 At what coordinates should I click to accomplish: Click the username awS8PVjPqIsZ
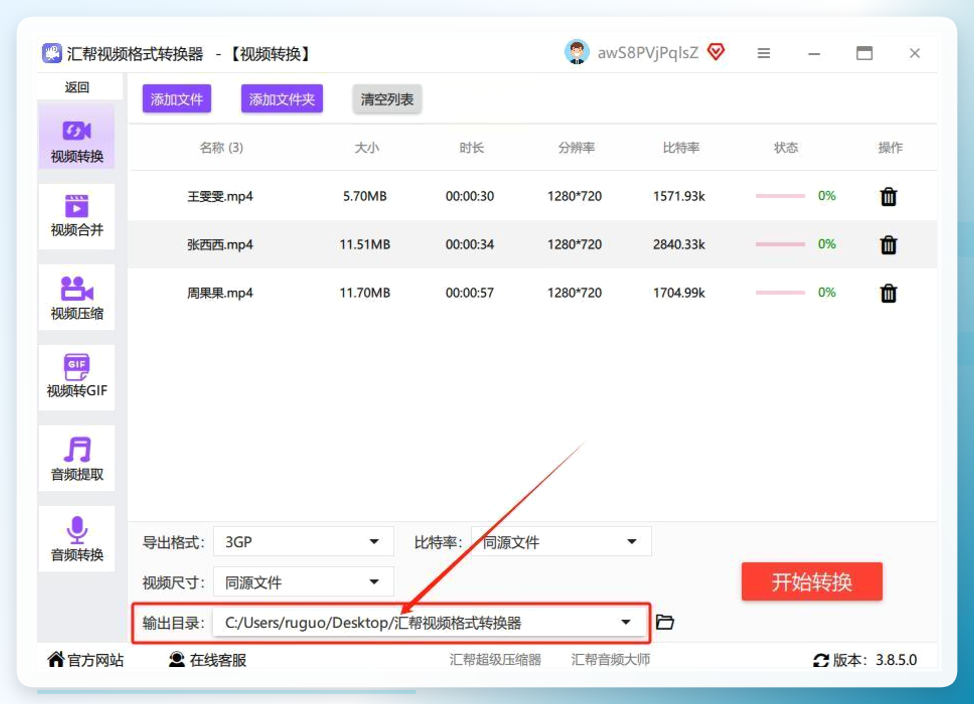tap(648, 53)
